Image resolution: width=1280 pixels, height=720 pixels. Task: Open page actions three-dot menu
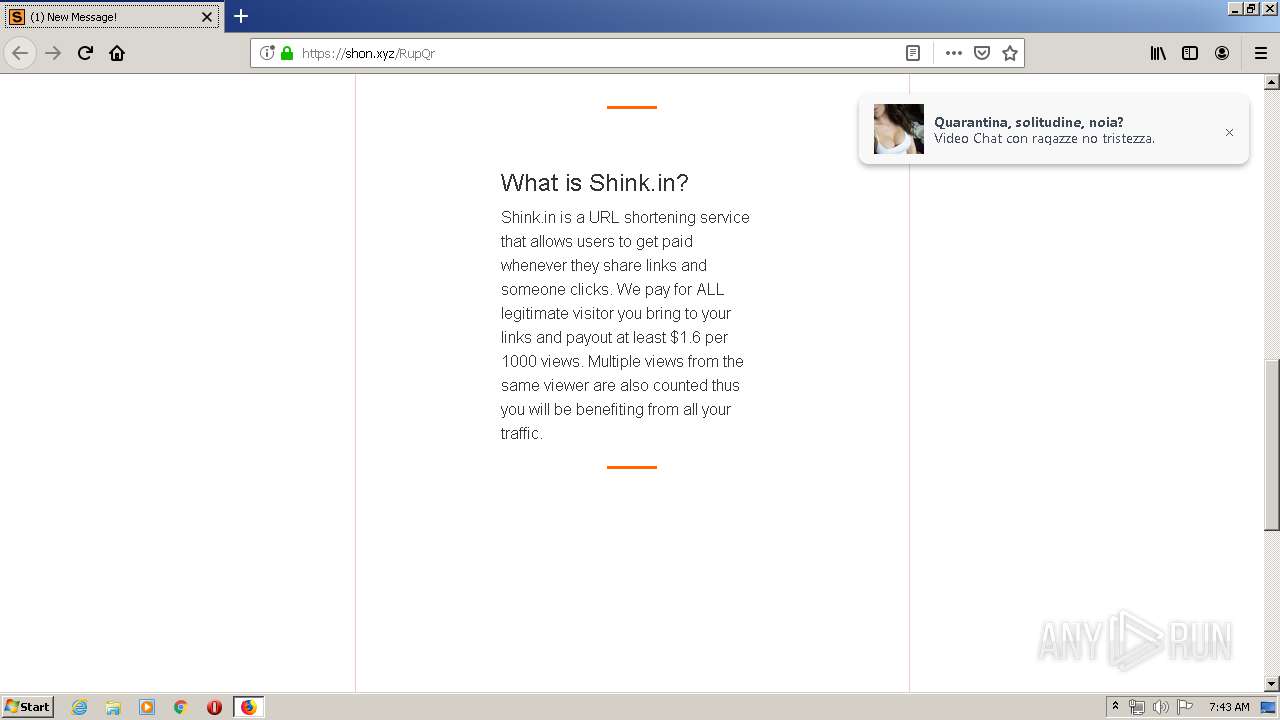tap(954, 53)
